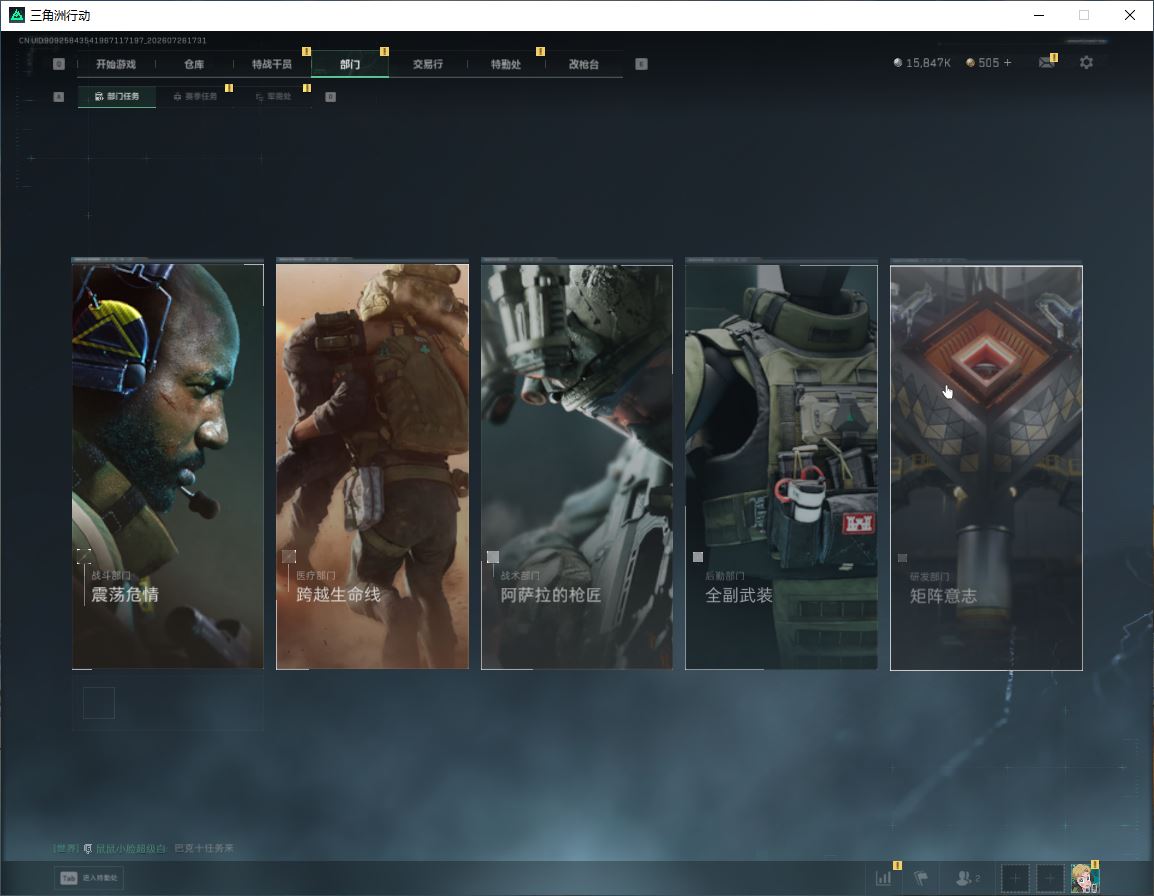Open the 开始游戏 tab
The height and width of the screenshot is (896, 1154).
116,64
